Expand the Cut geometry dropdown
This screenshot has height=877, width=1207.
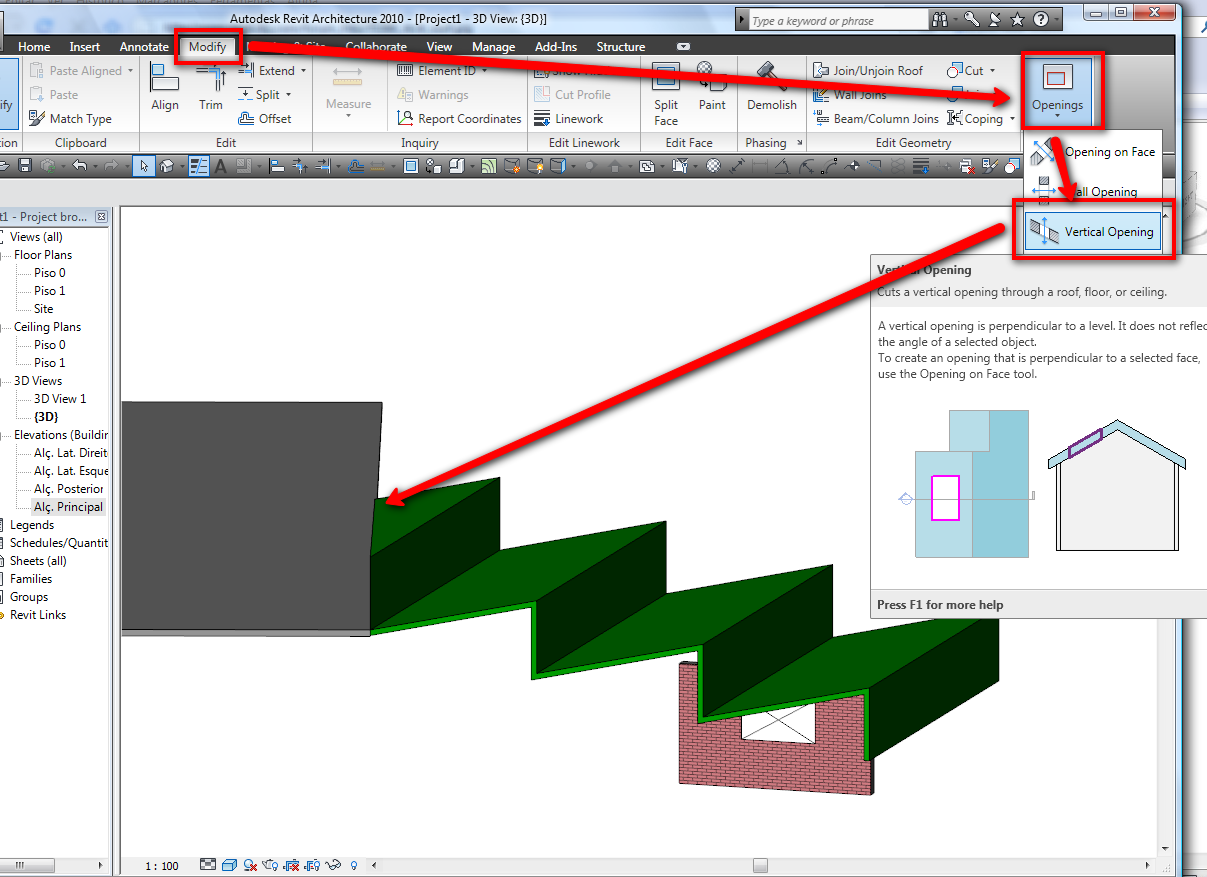[992, 71]
